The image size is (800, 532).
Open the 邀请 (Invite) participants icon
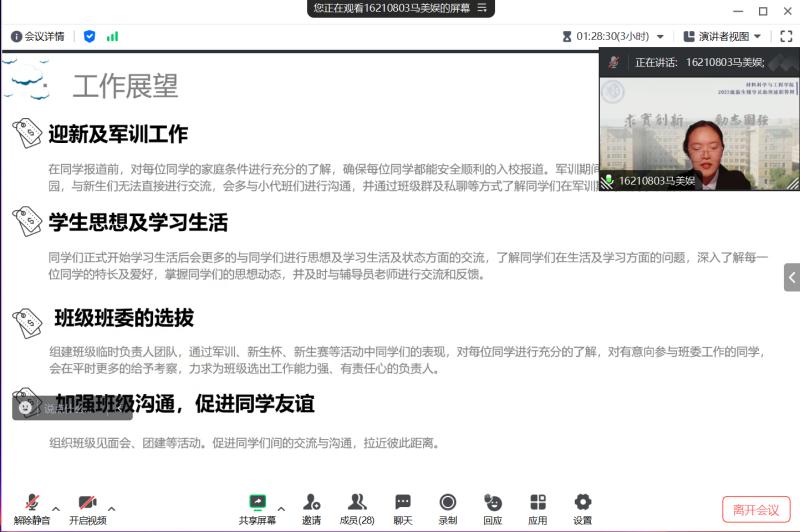click(x=311, y=508)
